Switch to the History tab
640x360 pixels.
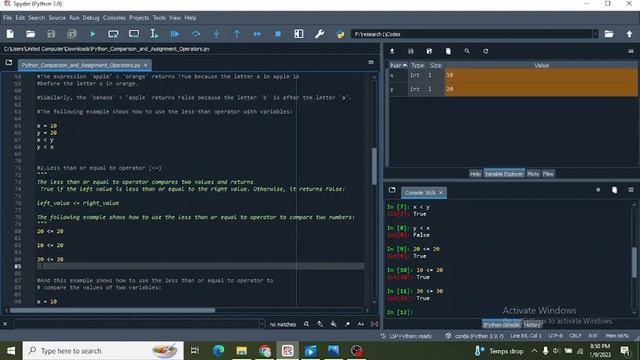click(x=532, y=325)
